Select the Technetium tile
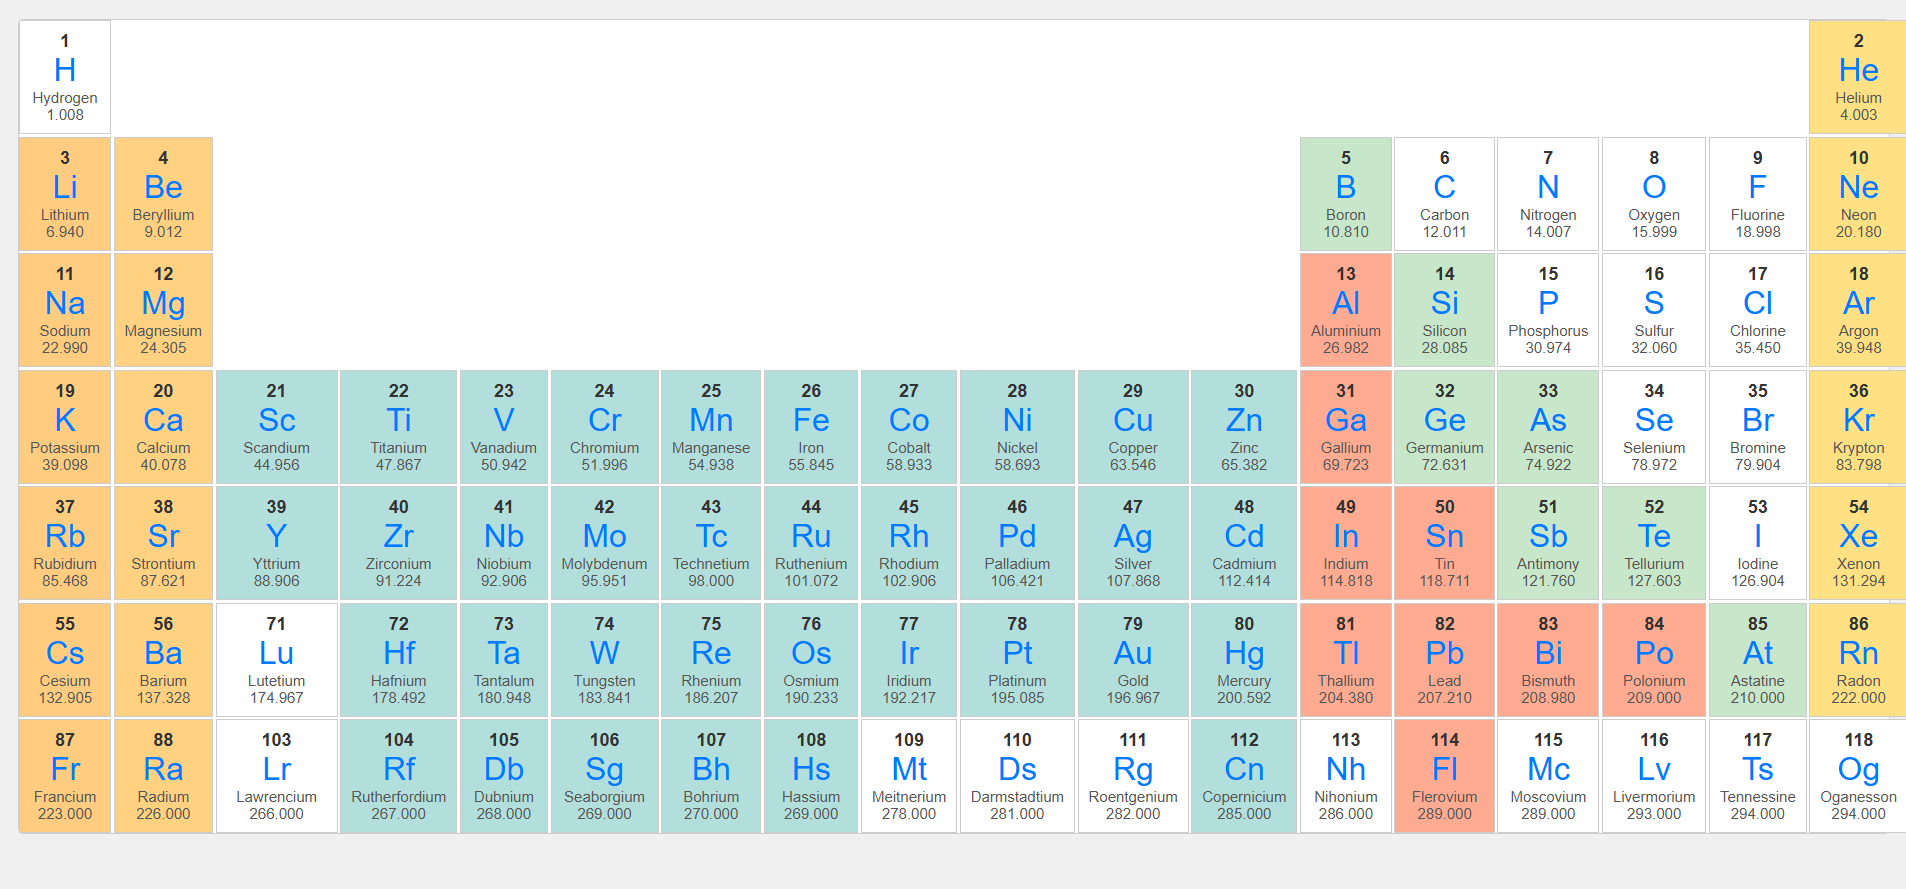 711,543
